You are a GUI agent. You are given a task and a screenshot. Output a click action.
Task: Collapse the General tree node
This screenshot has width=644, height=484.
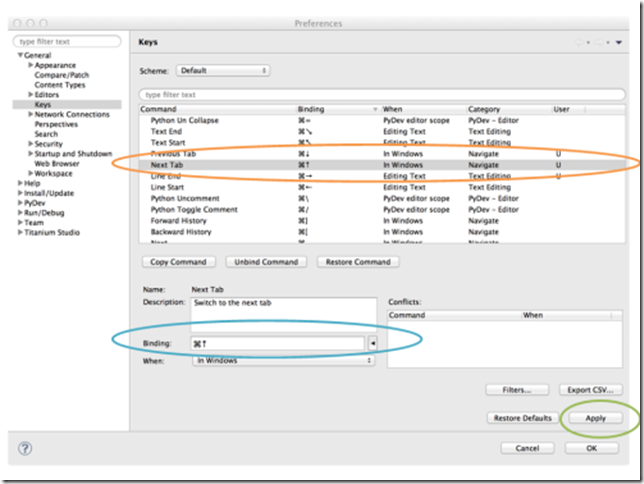point(19,56)
